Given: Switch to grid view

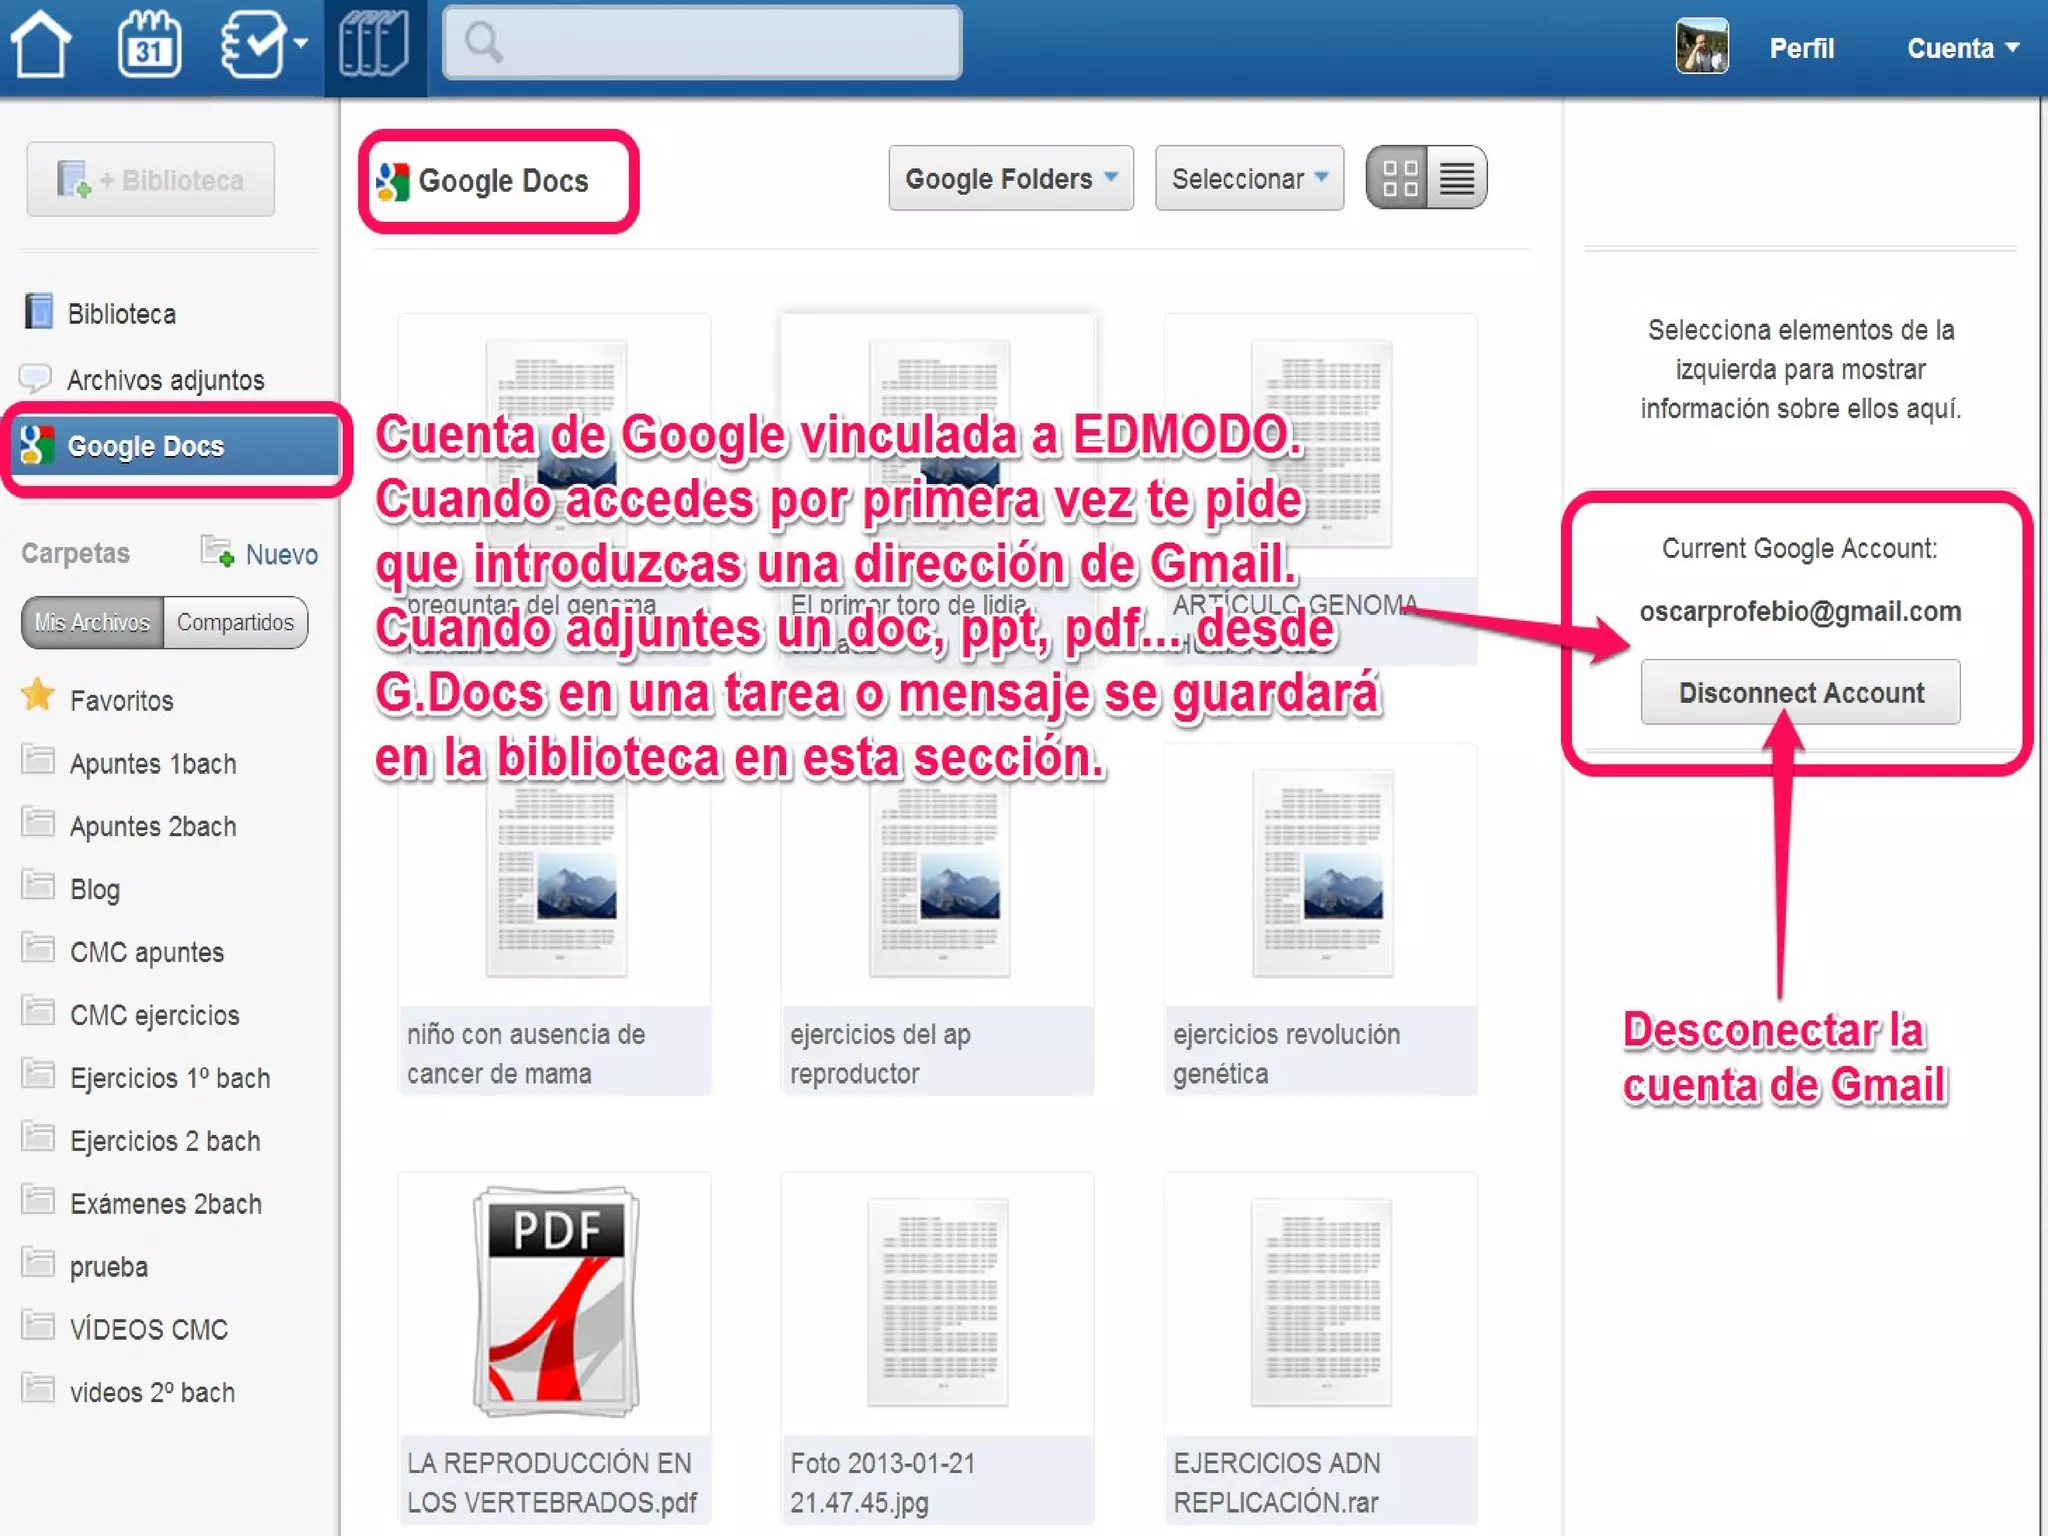Looking at the screenshot, I should pos(1398,178).
